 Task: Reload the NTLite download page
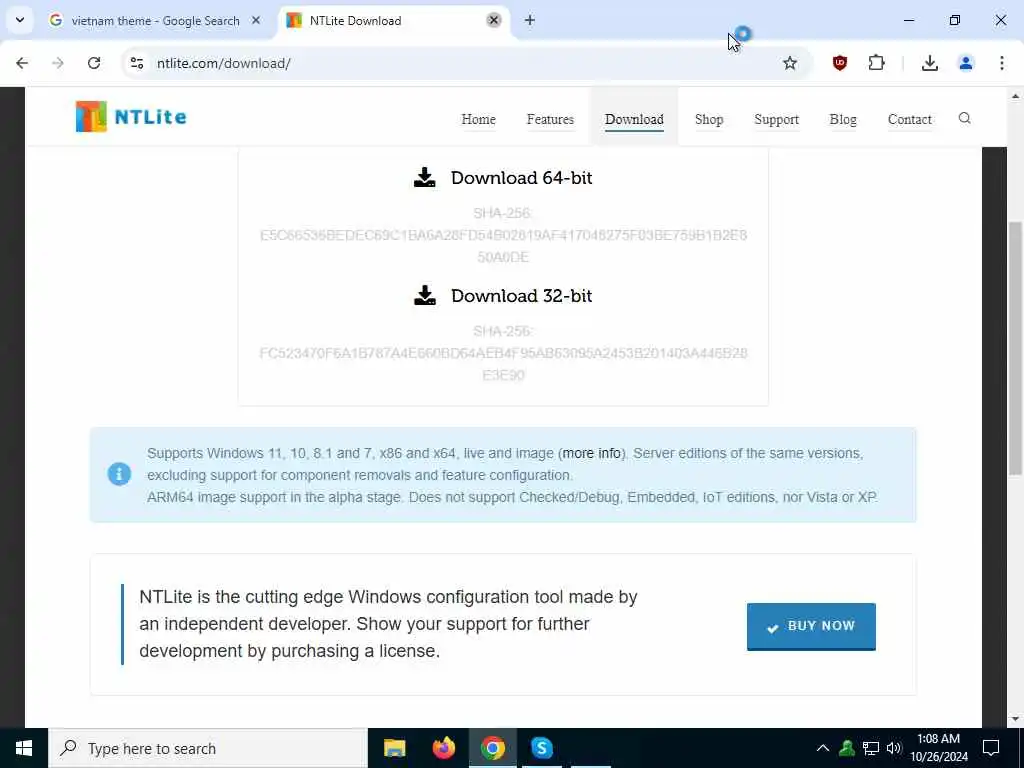pos(94,63)
